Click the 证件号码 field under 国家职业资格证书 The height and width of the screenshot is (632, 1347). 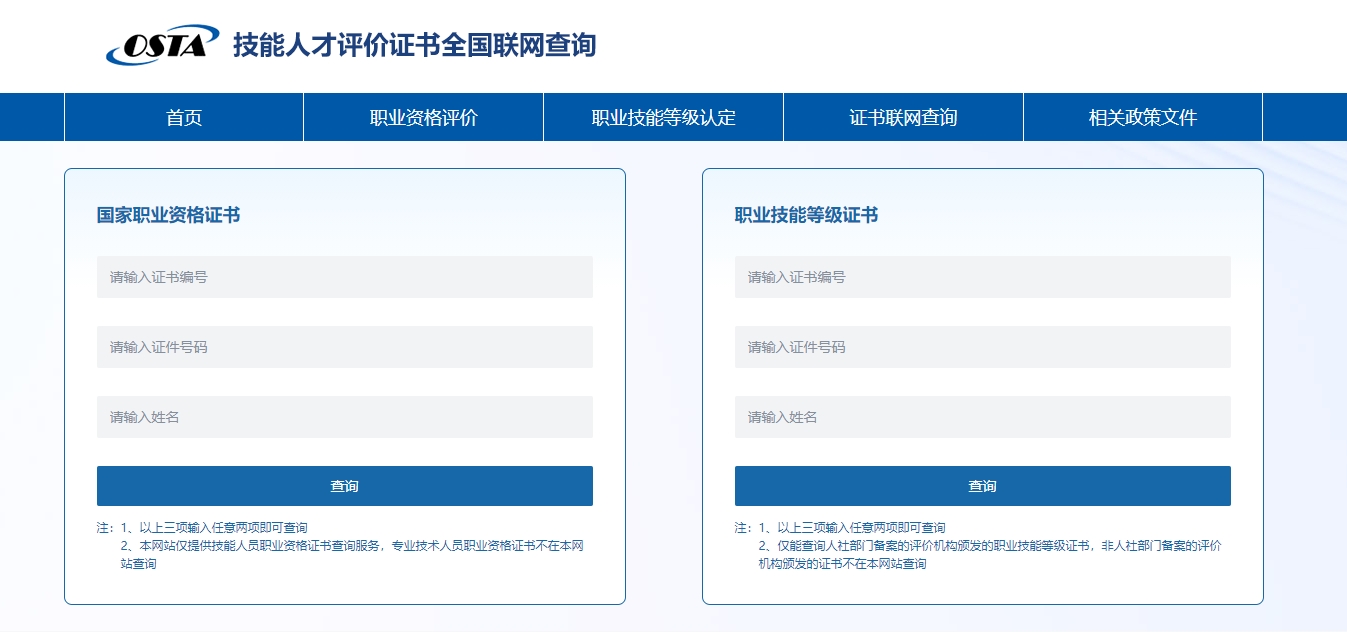(x=344, y=347)
